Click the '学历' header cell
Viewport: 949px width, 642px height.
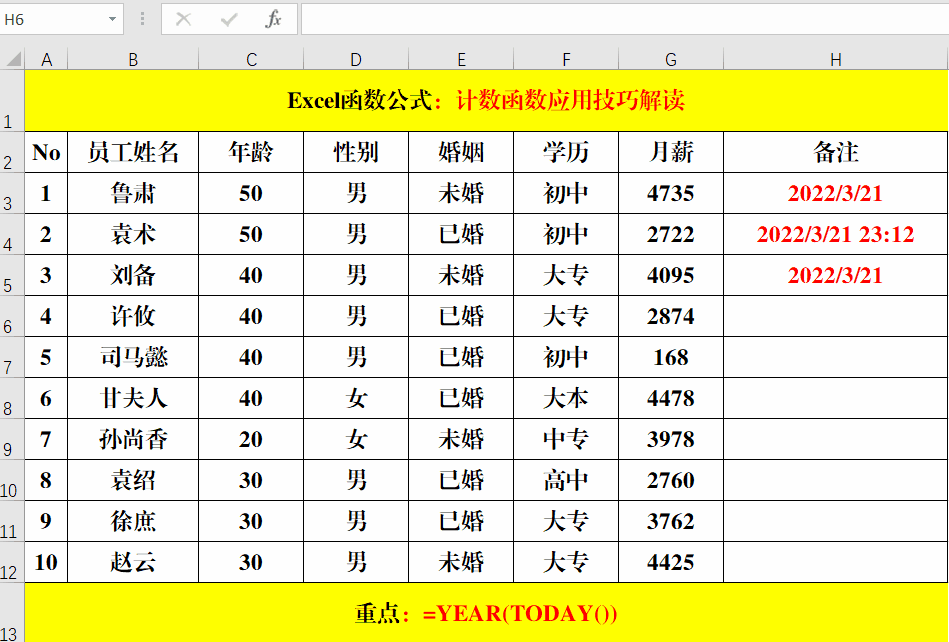(x=566, y=152)
